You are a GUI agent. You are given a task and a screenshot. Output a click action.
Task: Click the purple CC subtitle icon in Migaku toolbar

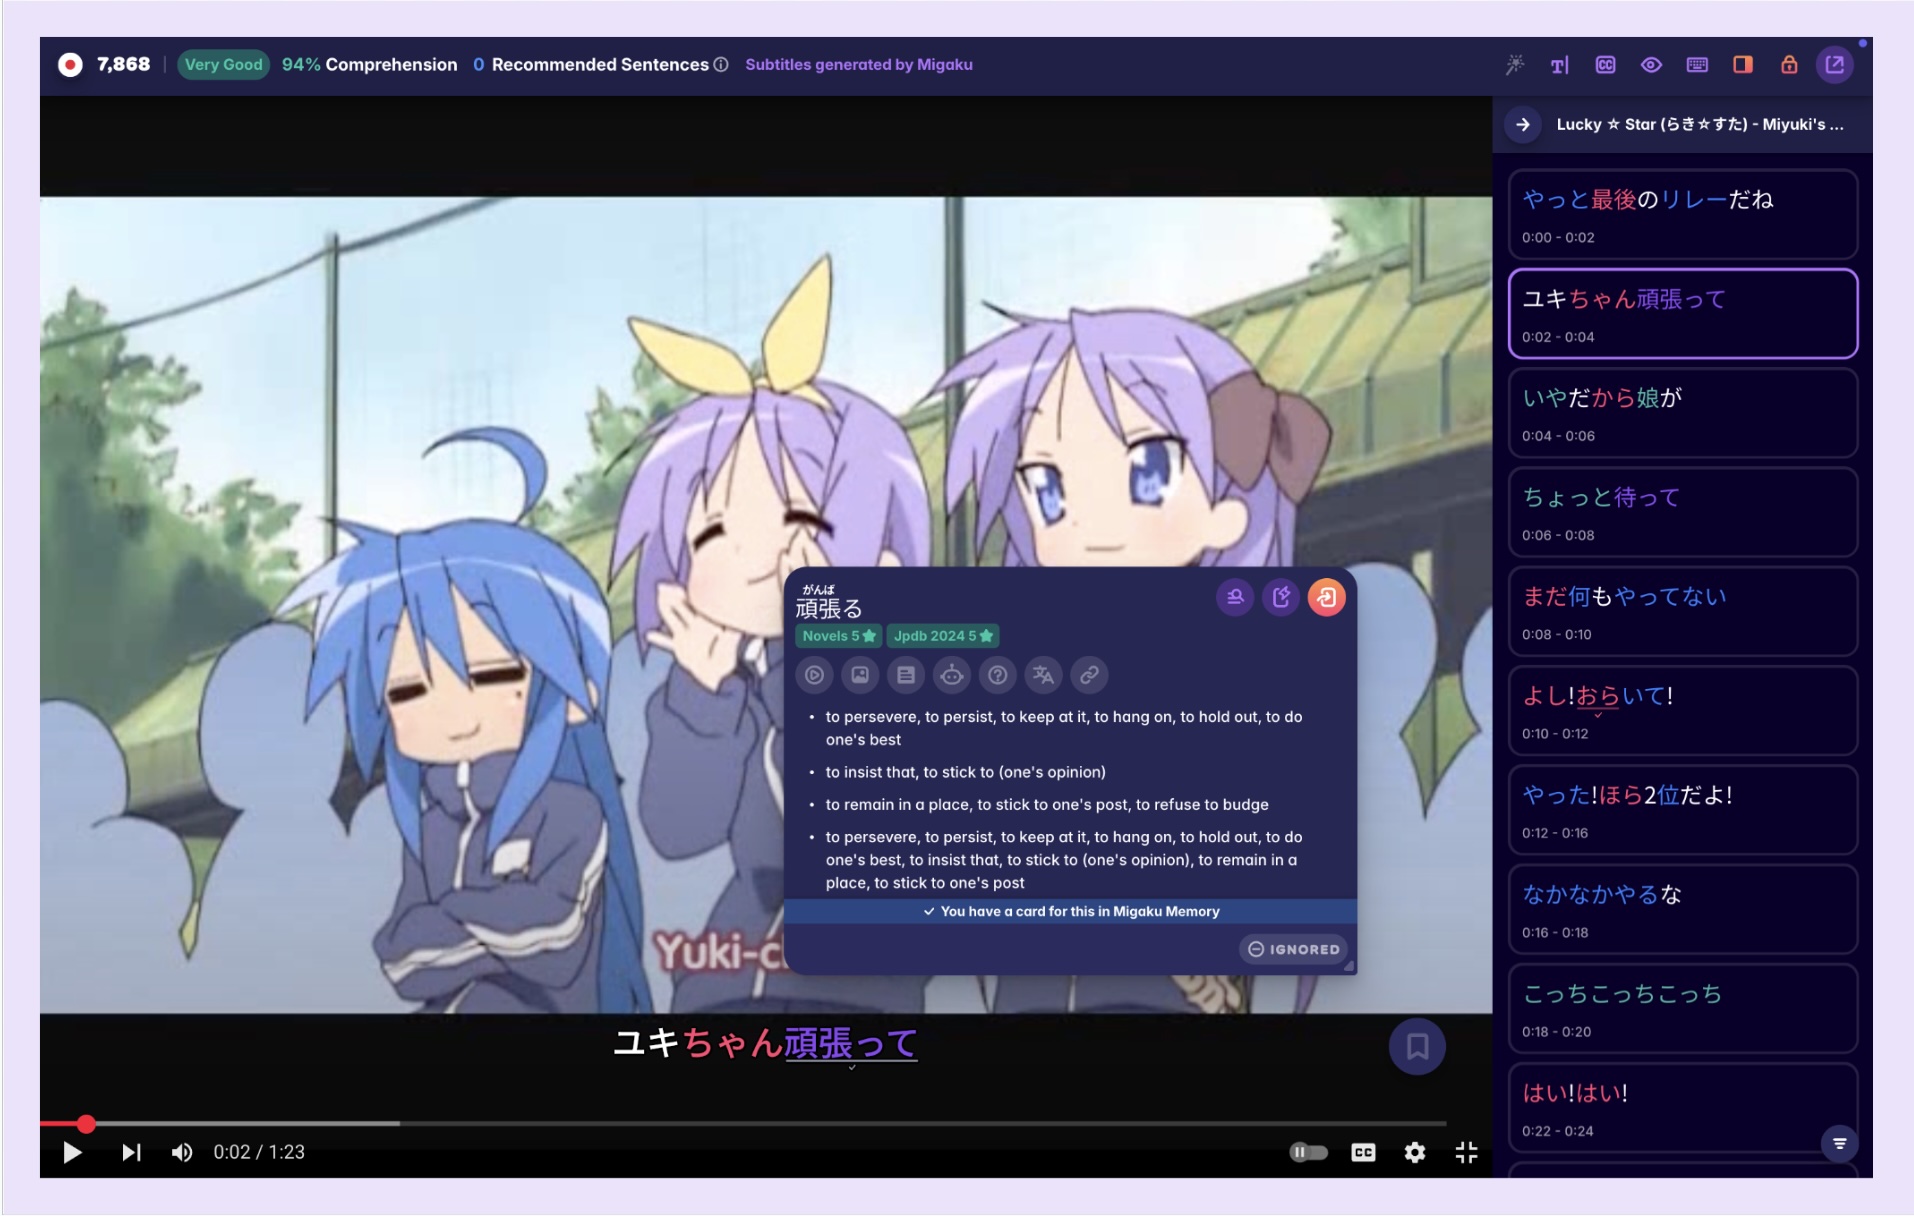pos(1605,65)
